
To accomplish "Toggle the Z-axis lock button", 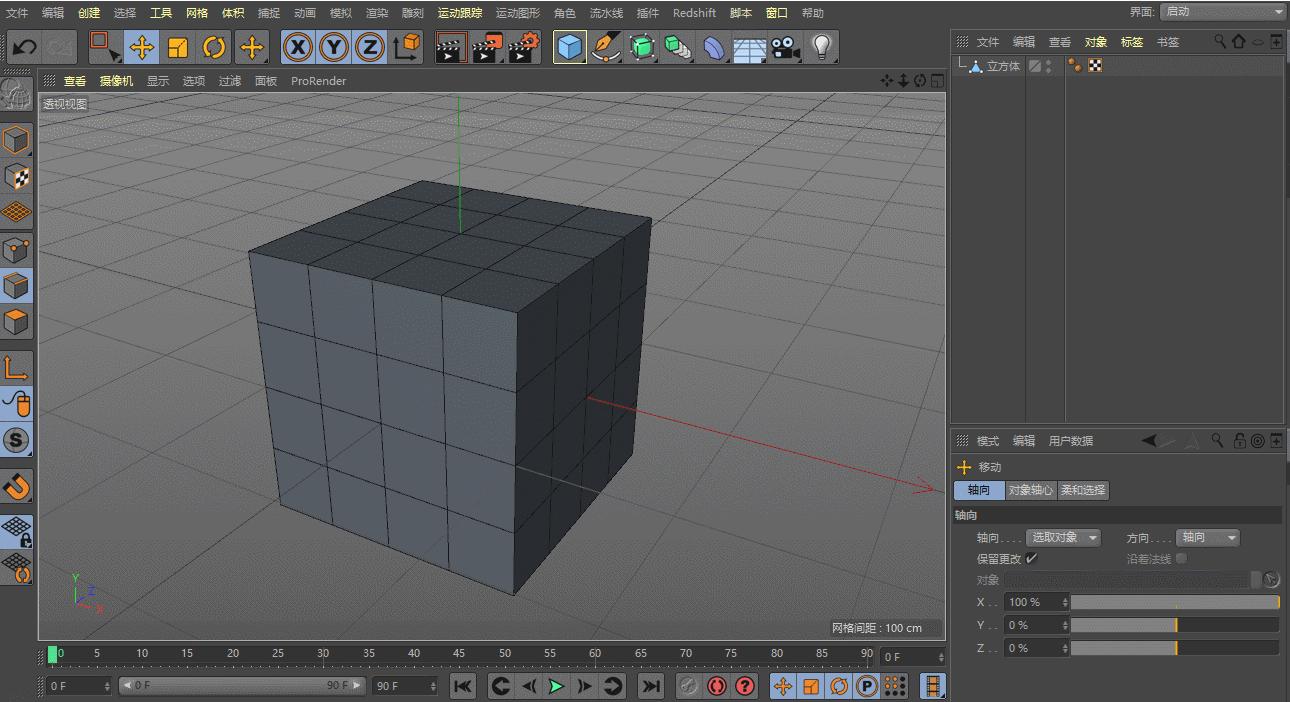I will (x=370, y=47).
